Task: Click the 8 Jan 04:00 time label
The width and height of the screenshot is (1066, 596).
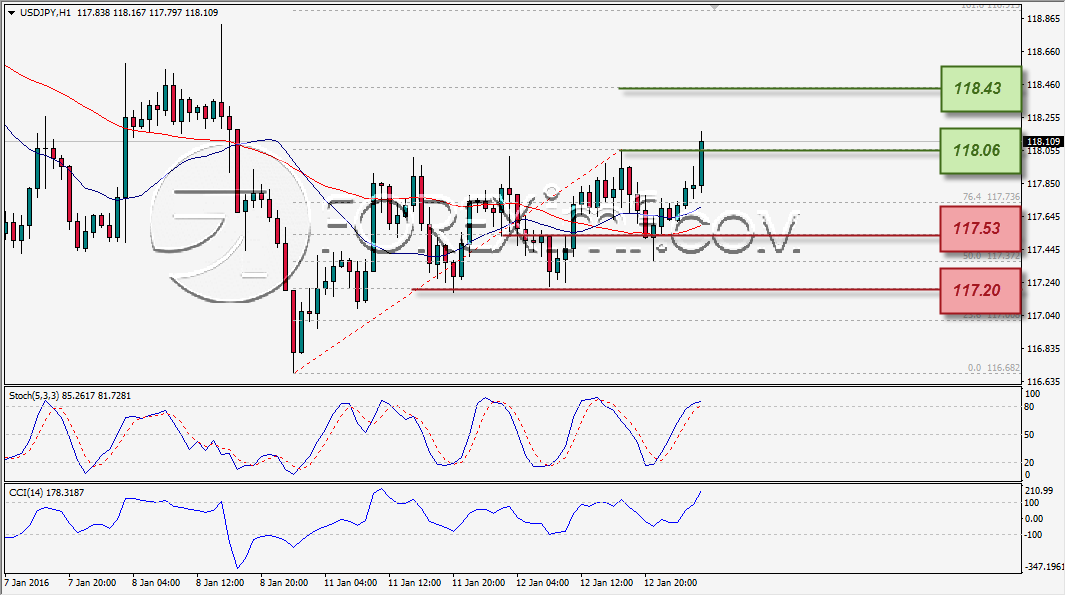Action: click(156, 582)
